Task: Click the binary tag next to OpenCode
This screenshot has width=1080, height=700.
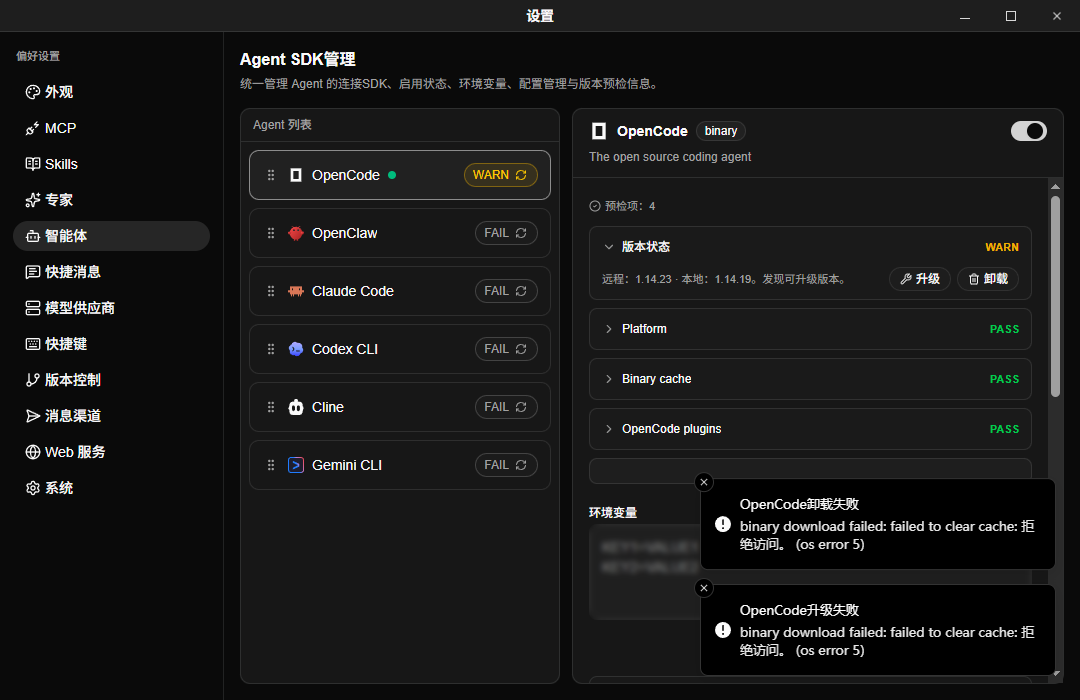Action: (720, 131)
